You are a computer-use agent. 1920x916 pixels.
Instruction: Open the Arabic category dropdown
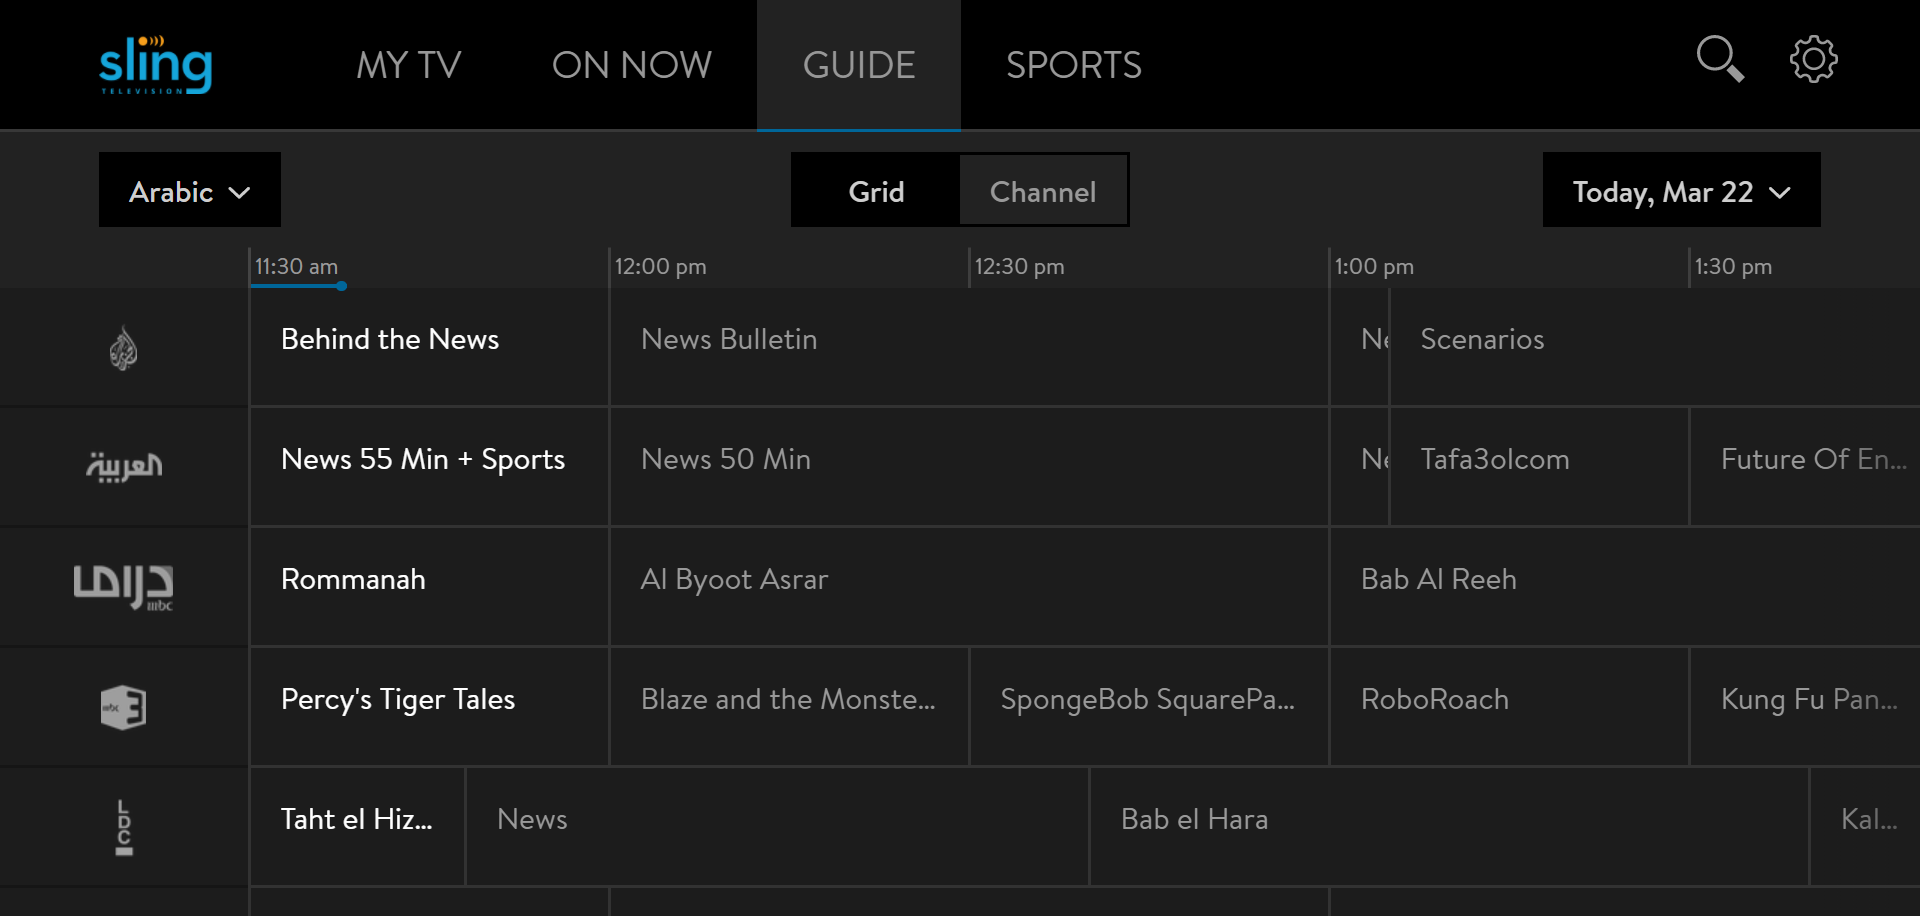pyautogui.click(x=190, y=190)
